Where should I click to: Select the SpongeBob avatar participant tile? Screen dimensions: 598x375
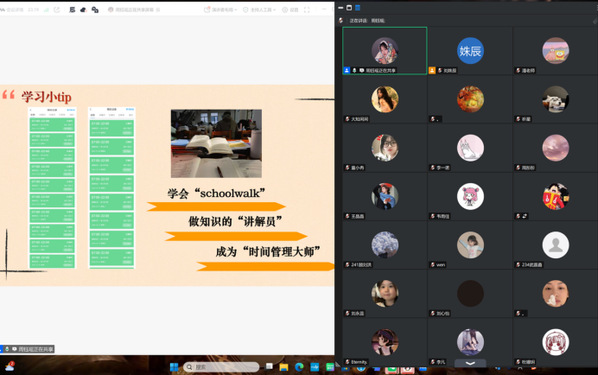pyautogui.click(x=555, y=51)
